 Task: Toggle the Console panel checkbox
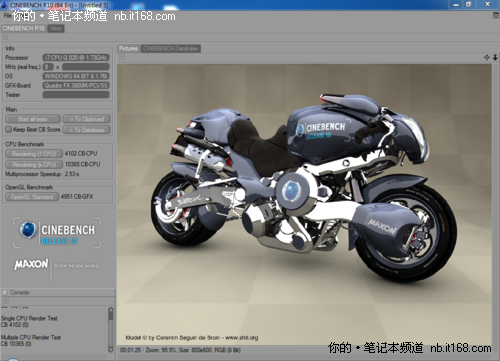pos(5,292)
